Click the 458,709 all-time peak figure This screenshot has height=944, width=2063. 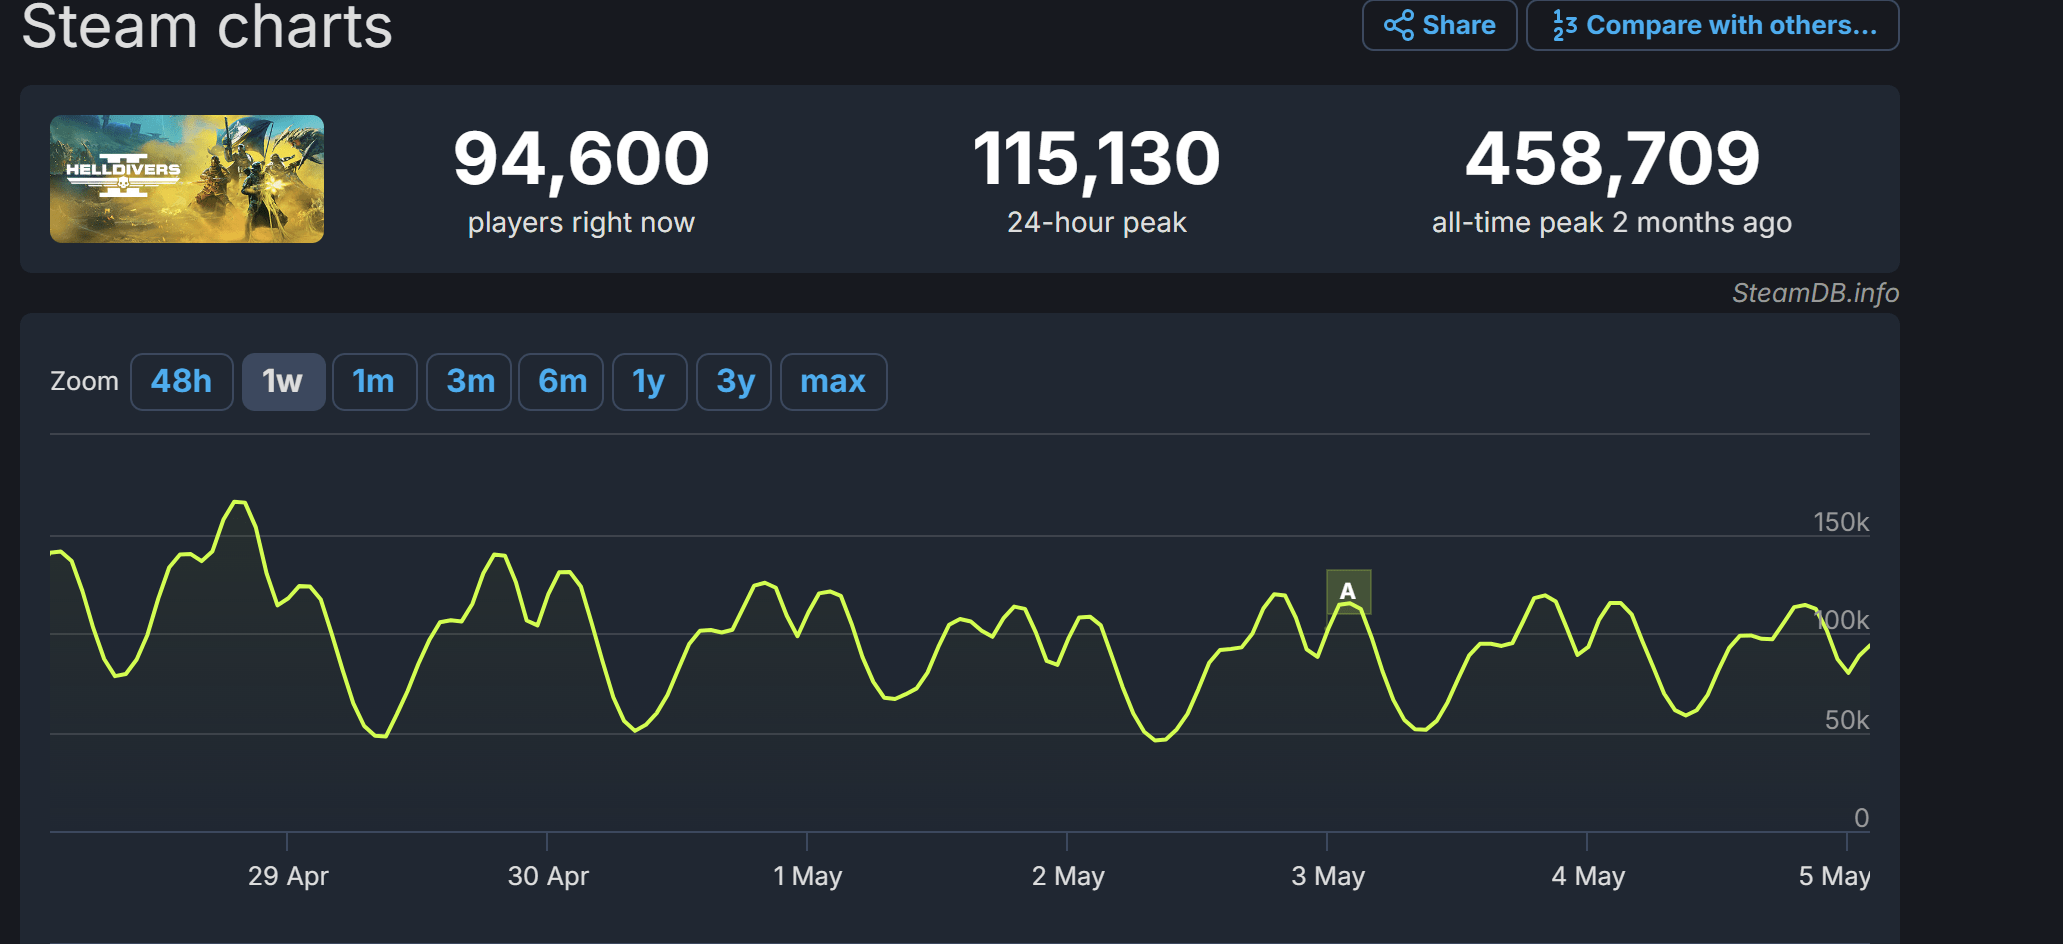pyautogui.click(x=1612, y=158)
